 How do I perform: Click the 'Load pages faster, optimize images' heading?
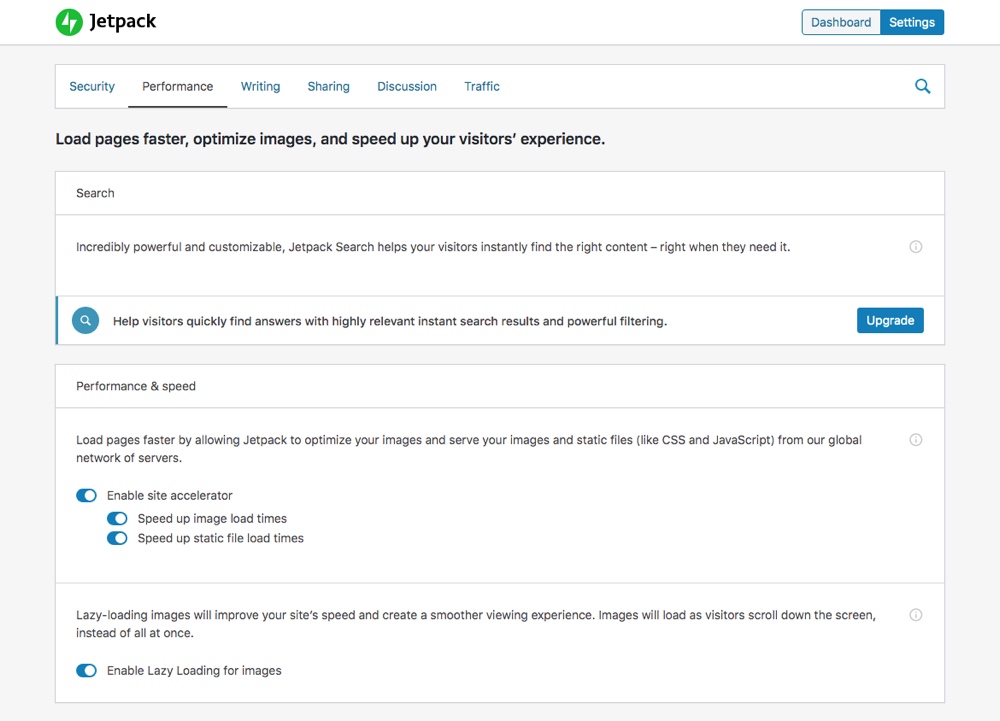pyautogui.click(x=330, y=139)
